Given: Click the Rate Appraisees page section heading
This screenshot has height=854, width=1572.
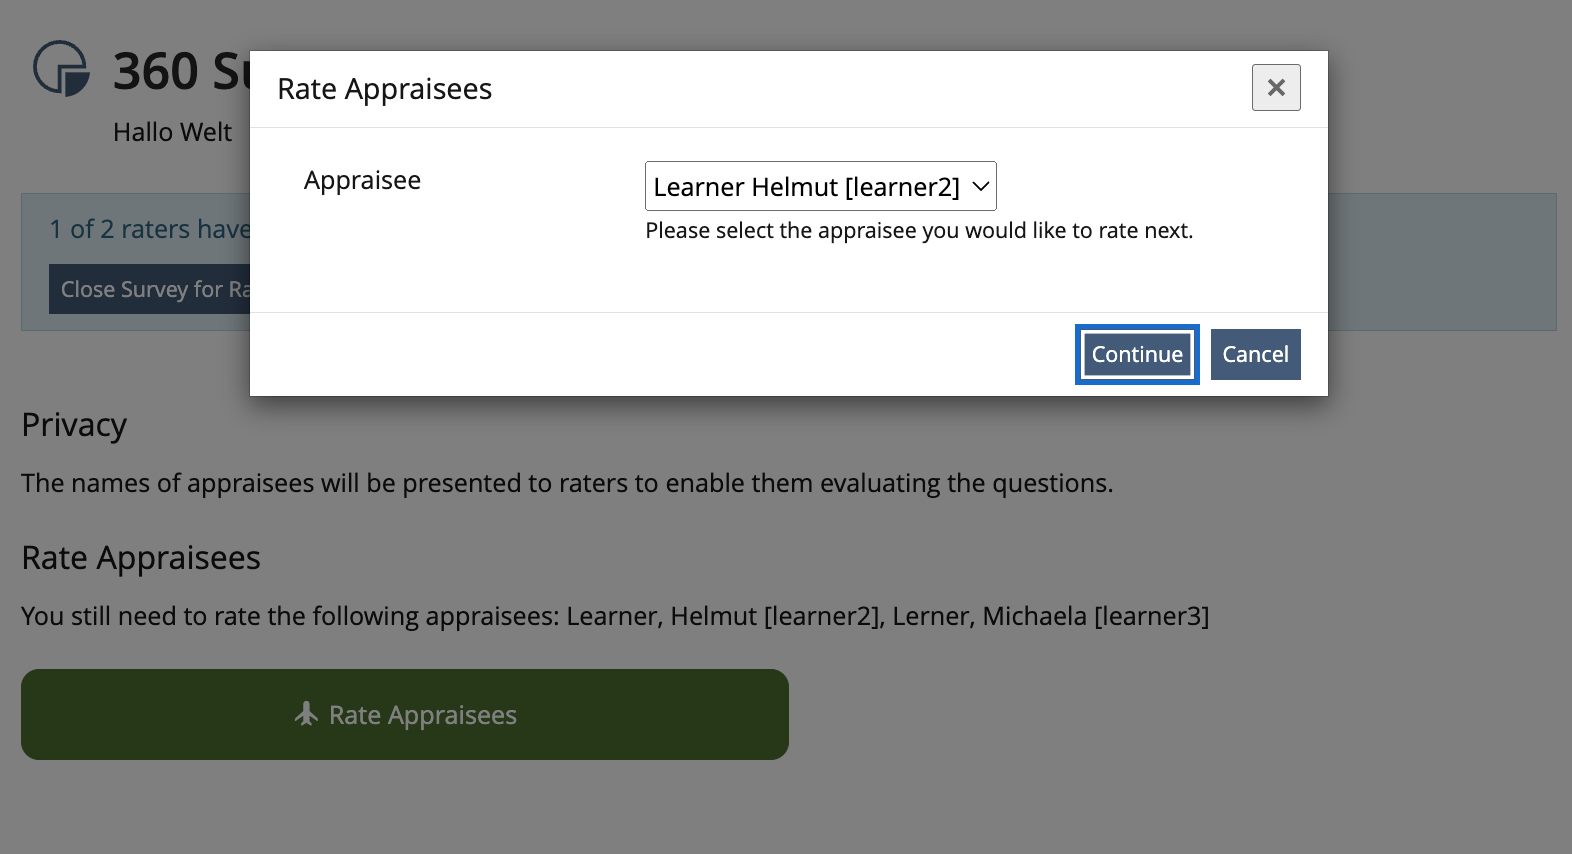Looking at the screenshot, I should pos(141,558).
